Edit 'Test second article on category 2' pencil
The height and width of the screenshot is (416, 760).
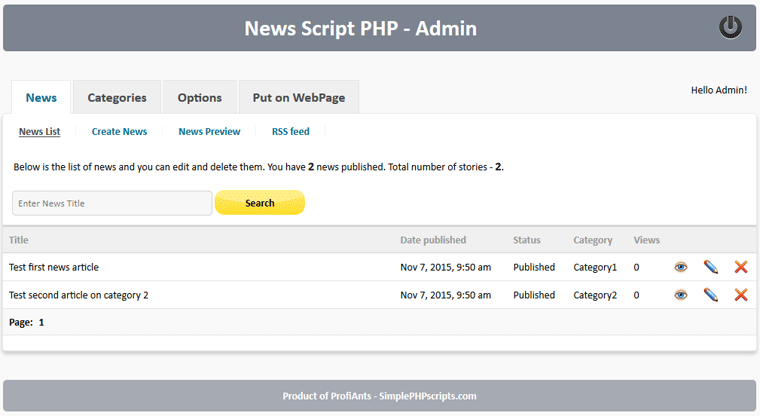pos(711,295)
